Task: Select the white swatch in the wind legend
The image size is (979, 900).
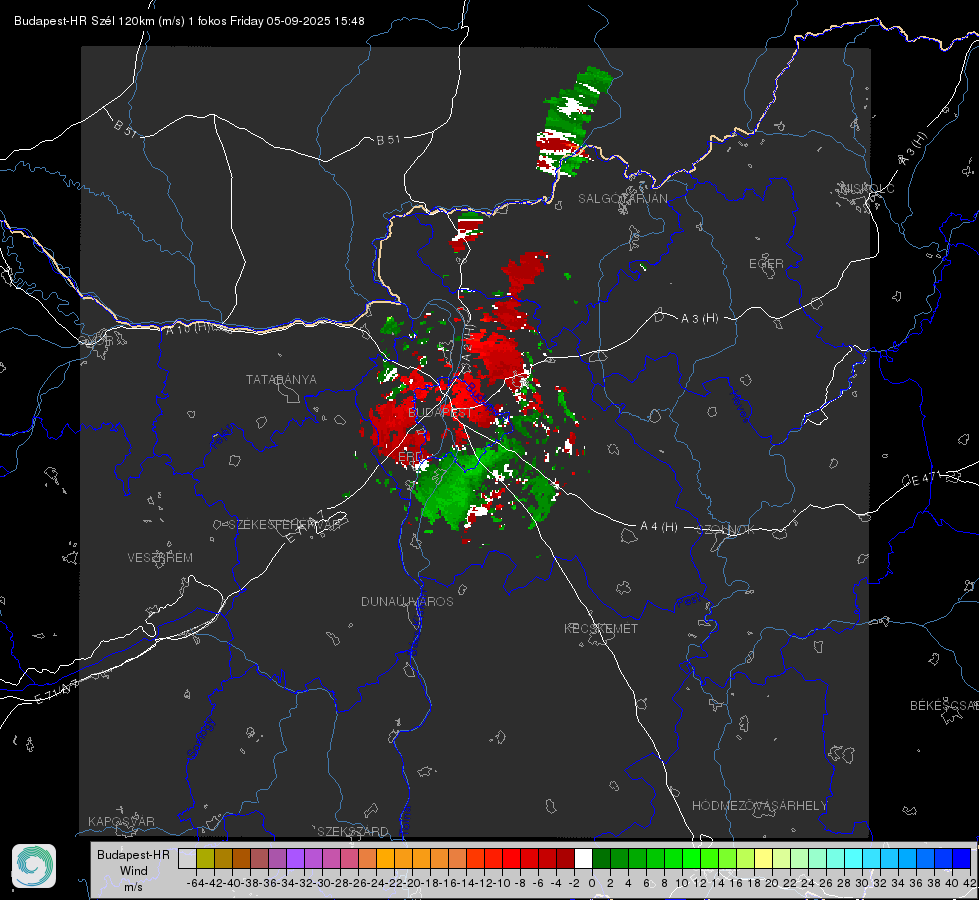Action: click(583, 859)
